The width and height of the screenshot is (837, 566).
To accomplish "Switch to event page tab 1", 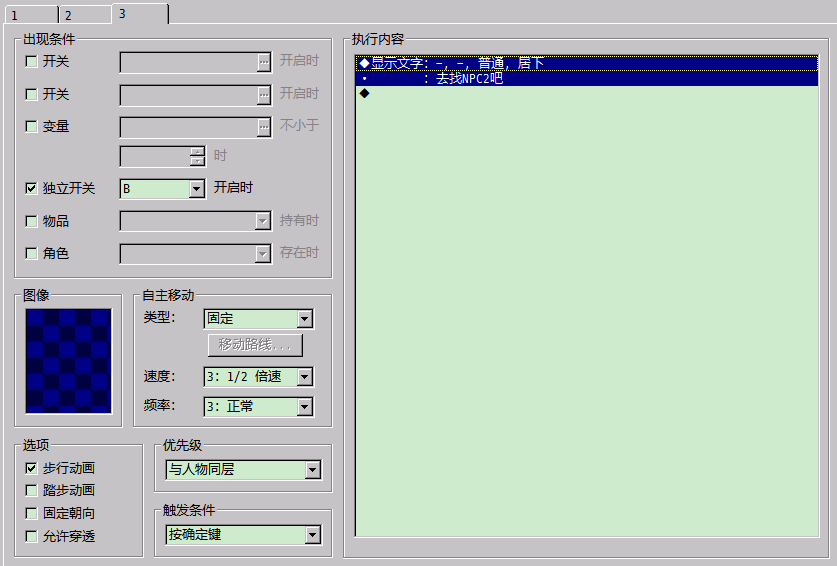I will coord(31,15).
